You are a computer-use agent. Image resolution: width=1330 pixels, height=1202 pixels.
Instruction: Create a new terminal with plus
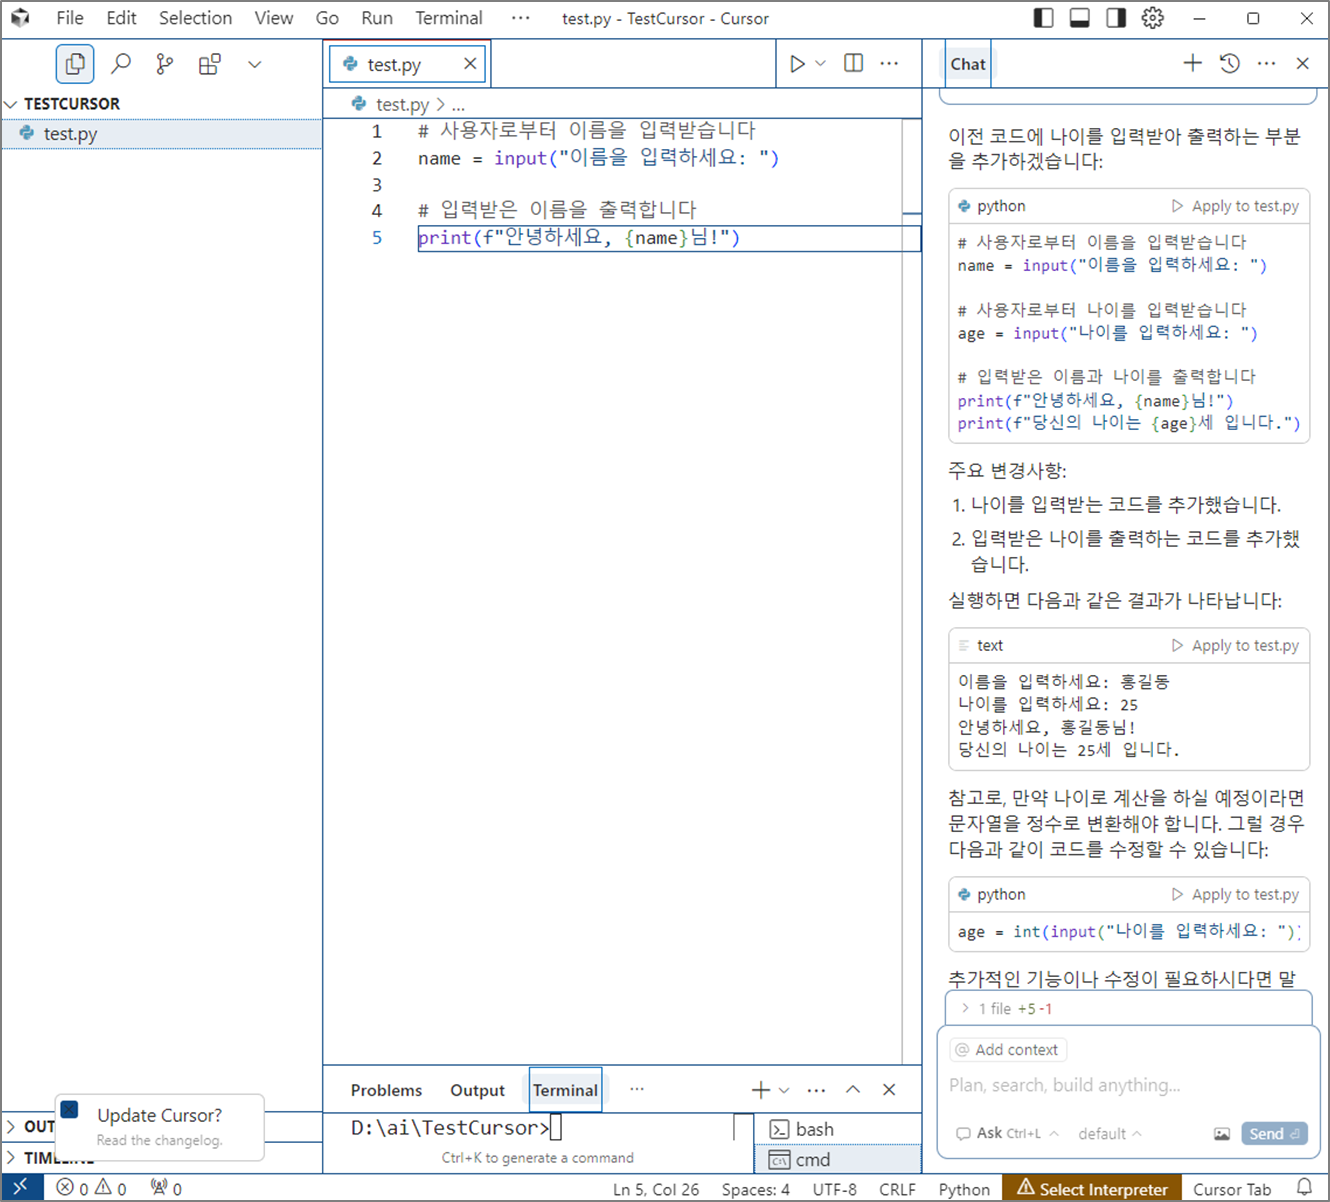pyautogui.click(x=761, y=1090)
